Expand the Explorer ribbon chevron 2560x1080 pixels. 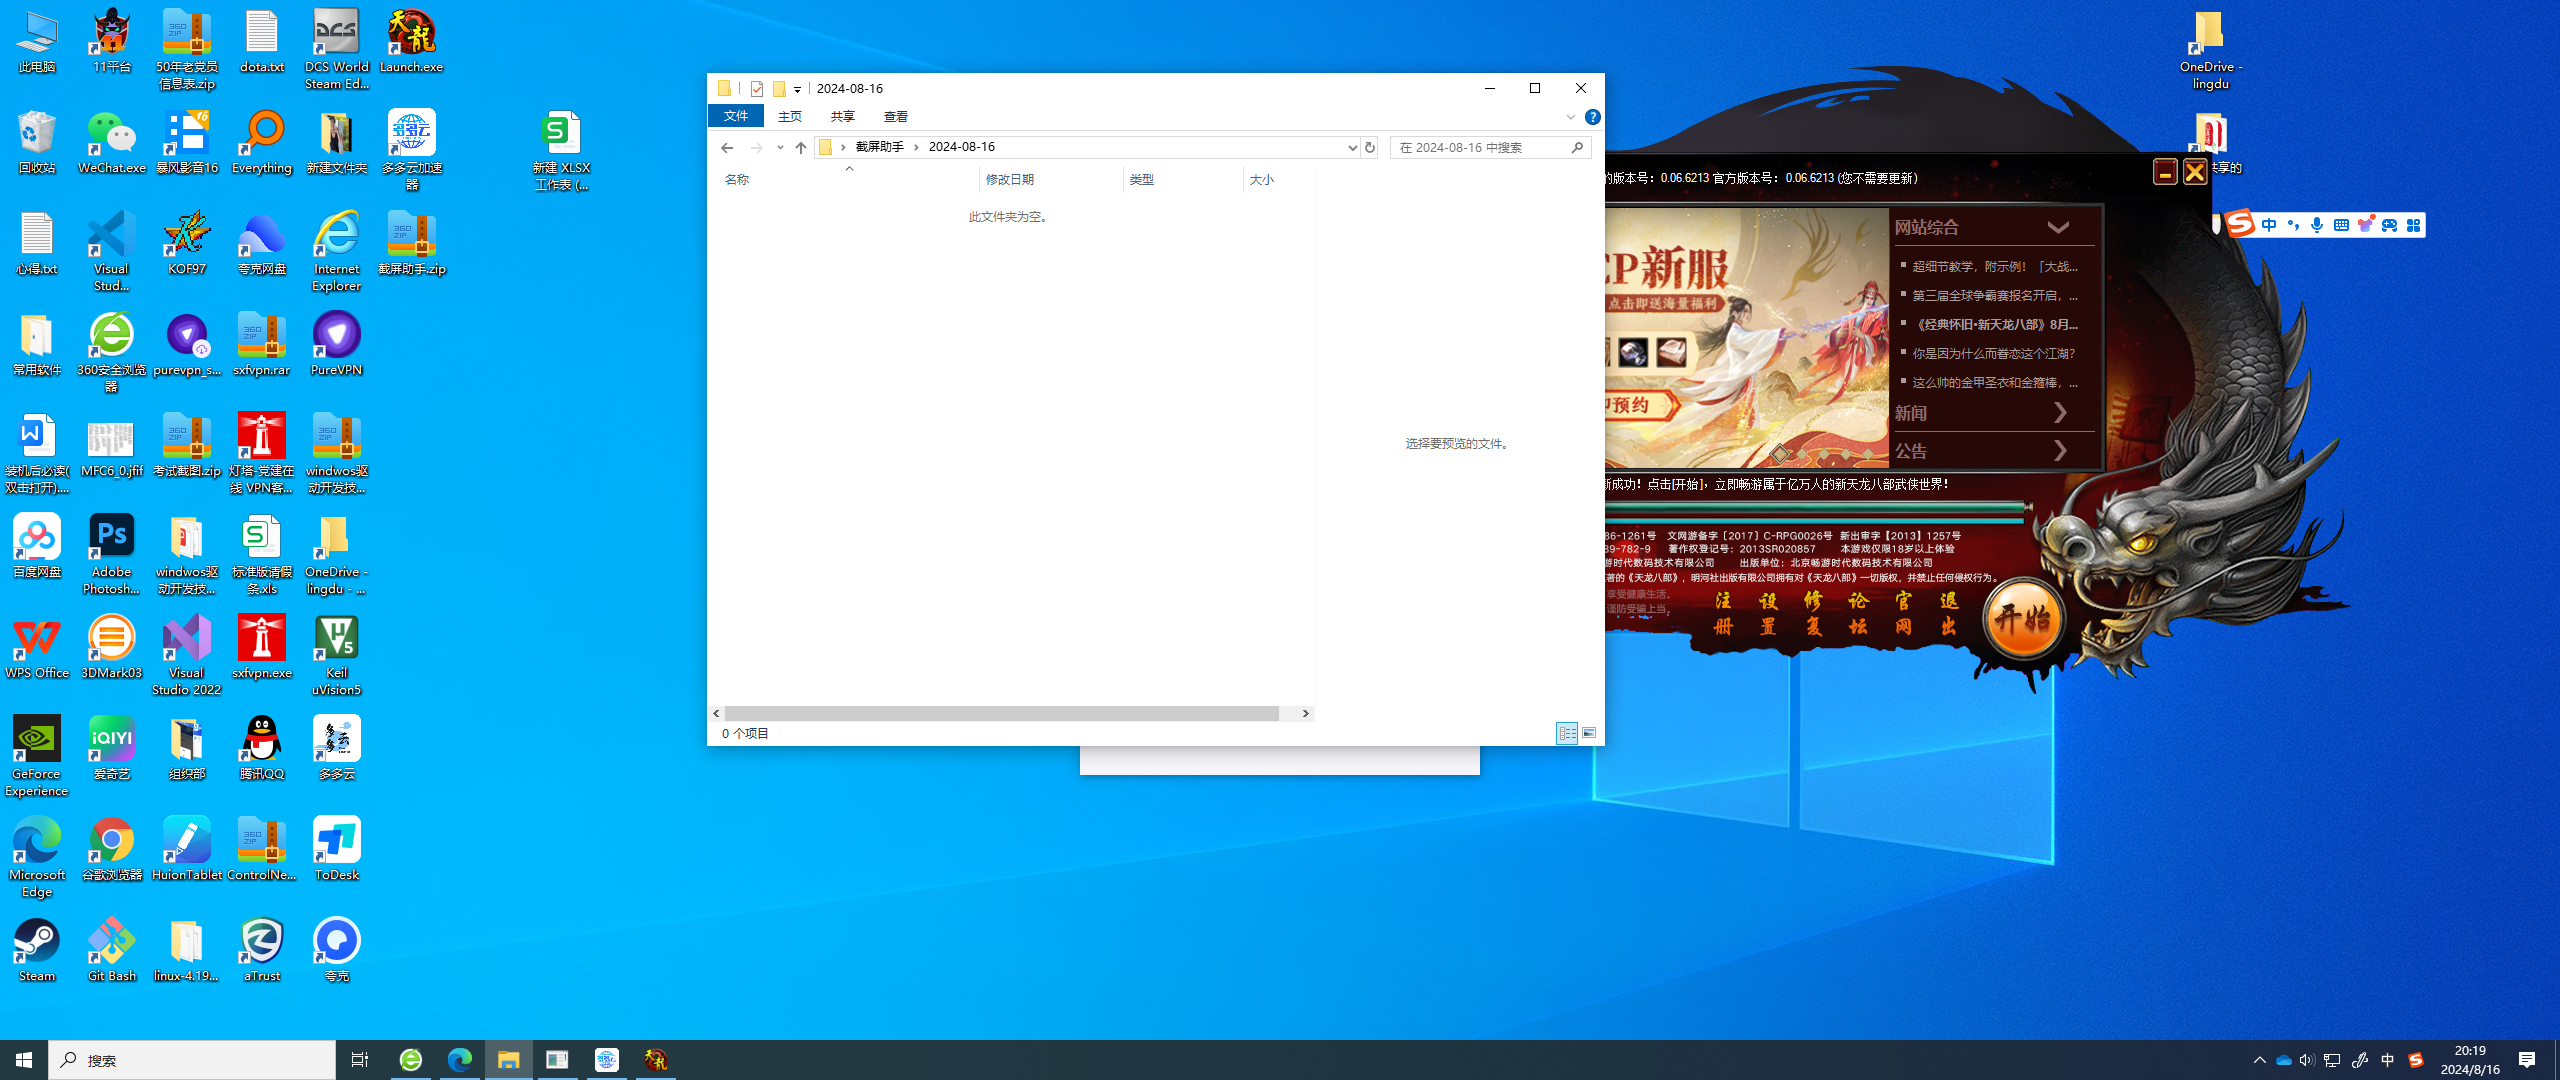pyautogui.click(x=1571, y=117)
